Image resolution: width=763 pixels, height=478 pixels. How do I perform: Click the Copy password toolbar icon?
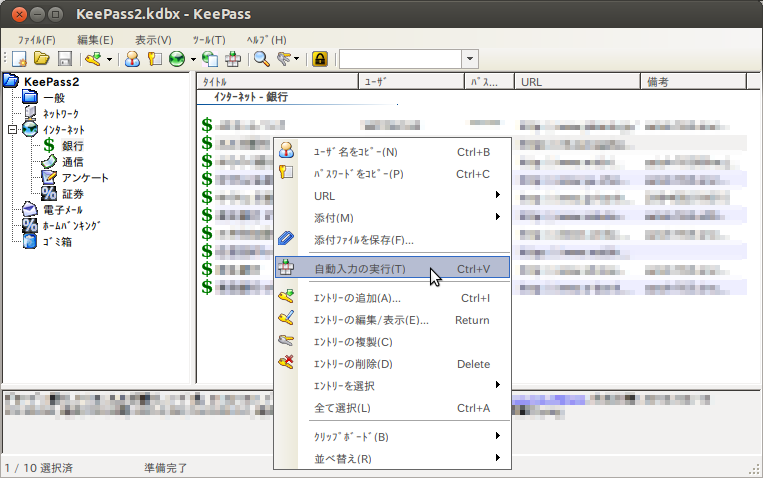tap(155, 59)
